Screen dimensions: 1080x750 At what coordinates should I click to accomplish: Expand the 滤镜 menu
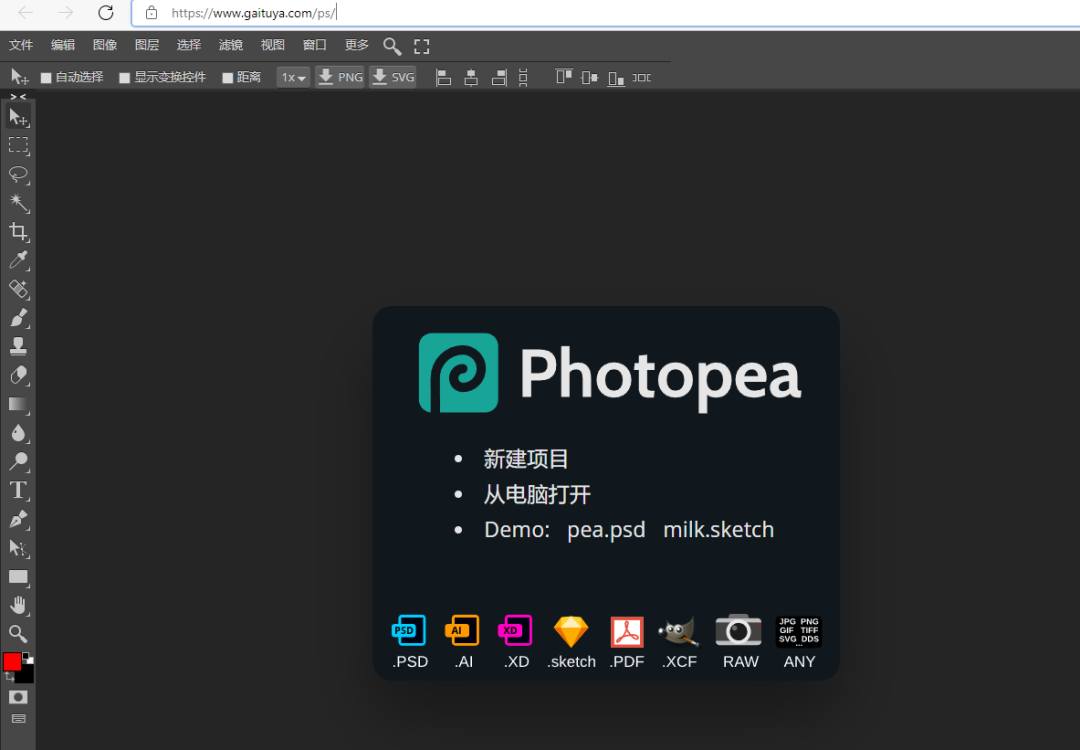pyautogui.click(x=231, y=45)
